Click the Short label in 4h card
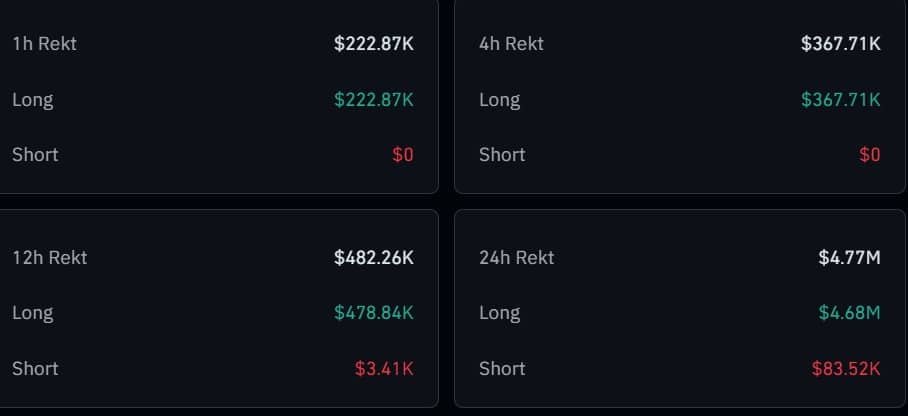 [x=502, y=155]
